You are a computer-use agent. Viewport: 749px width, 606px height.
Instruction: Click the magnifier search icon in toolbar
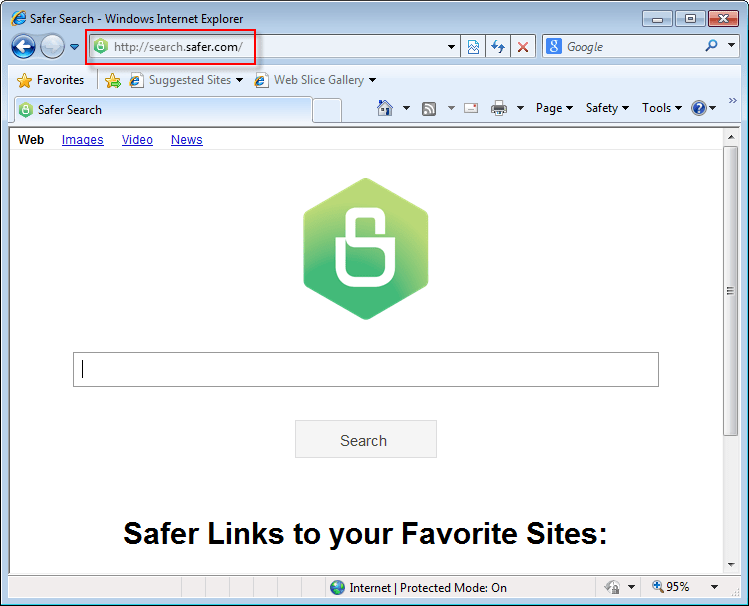[x=711, y=46]
